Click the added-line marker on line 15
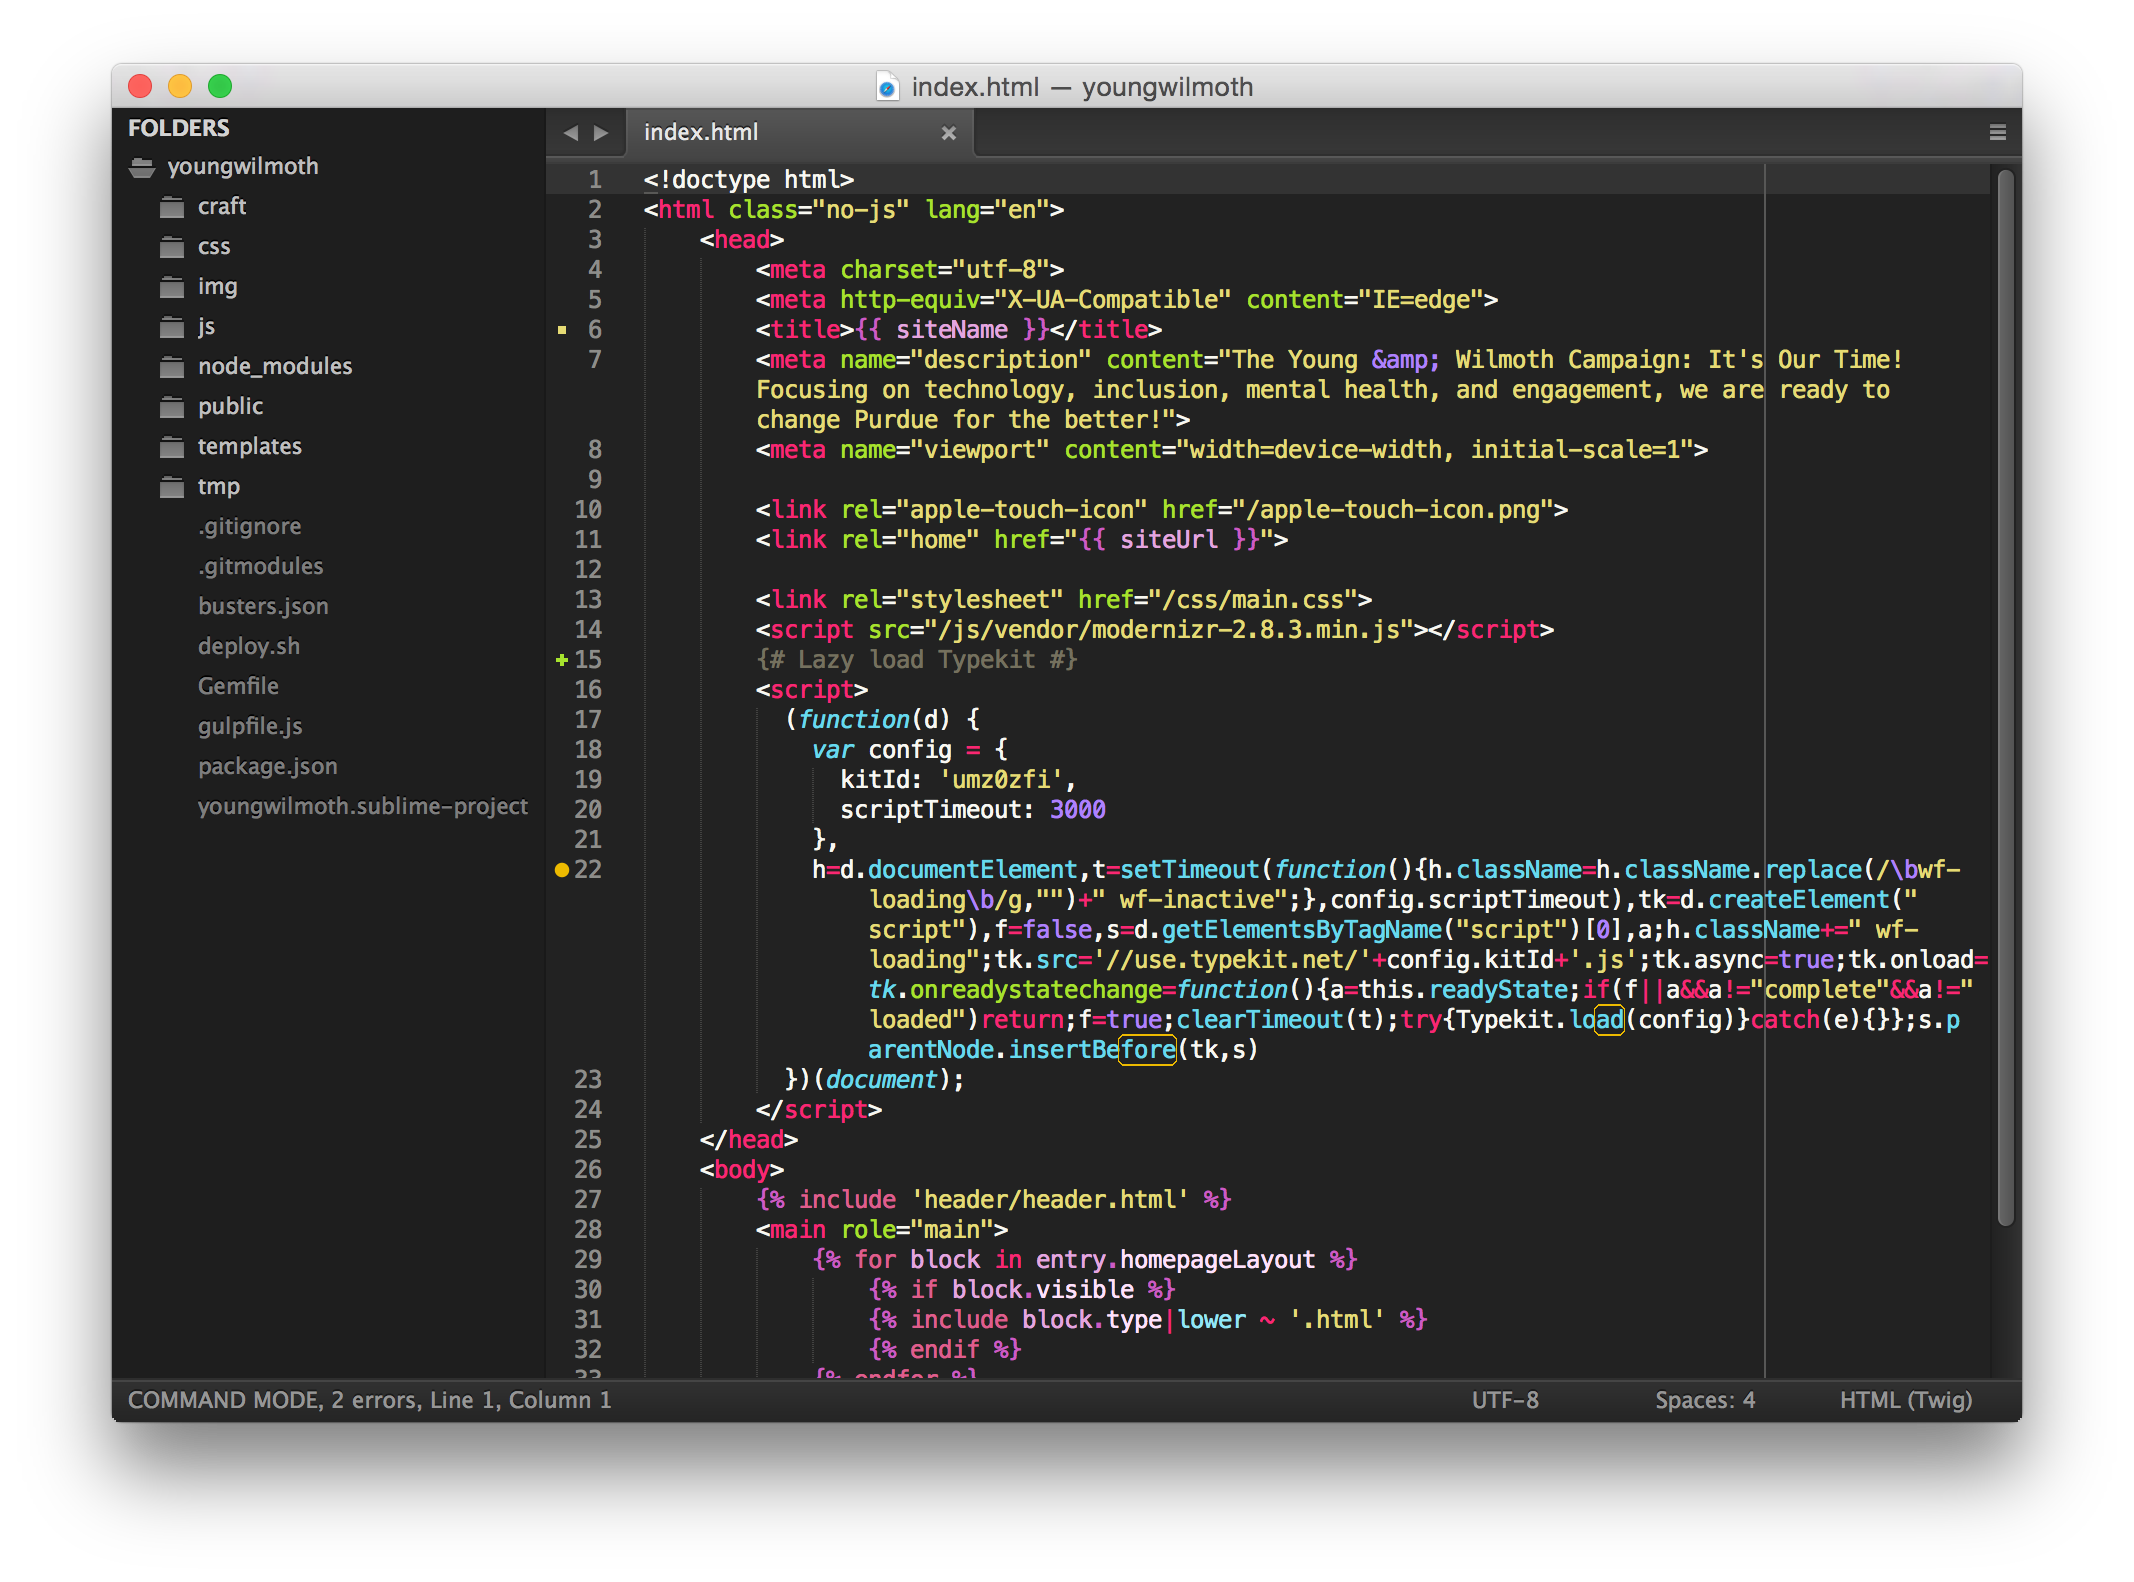 (x=562, y=660)
